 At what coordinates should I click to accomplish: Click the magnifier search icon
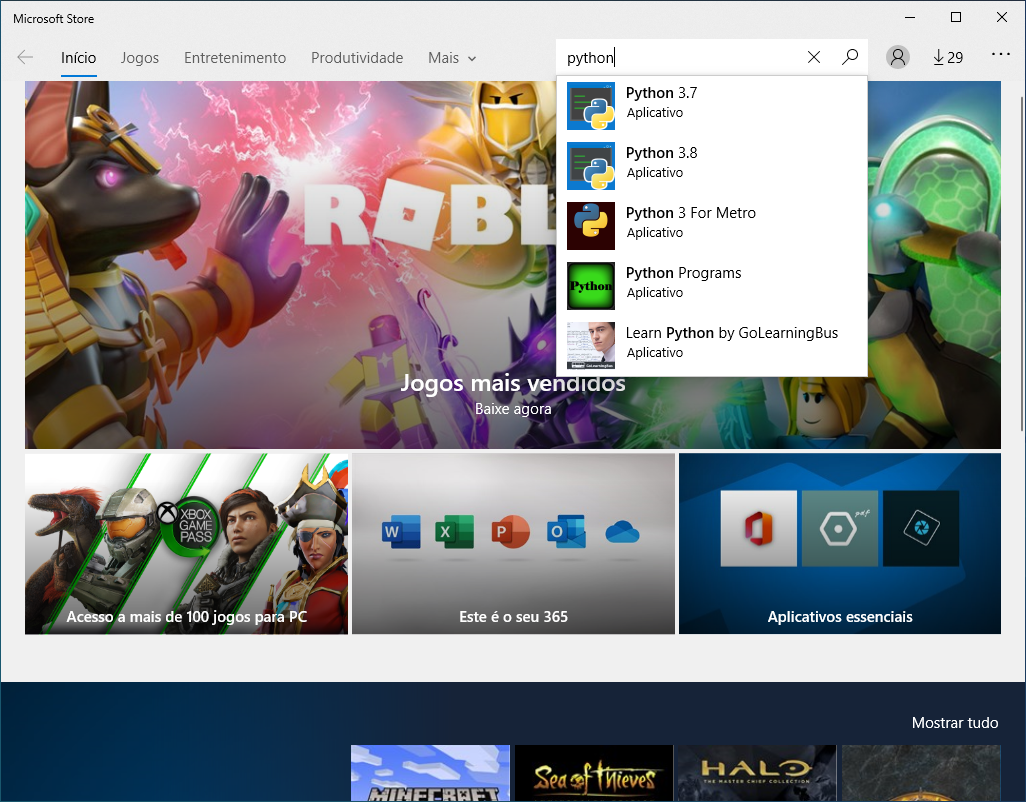click(850, 58)
